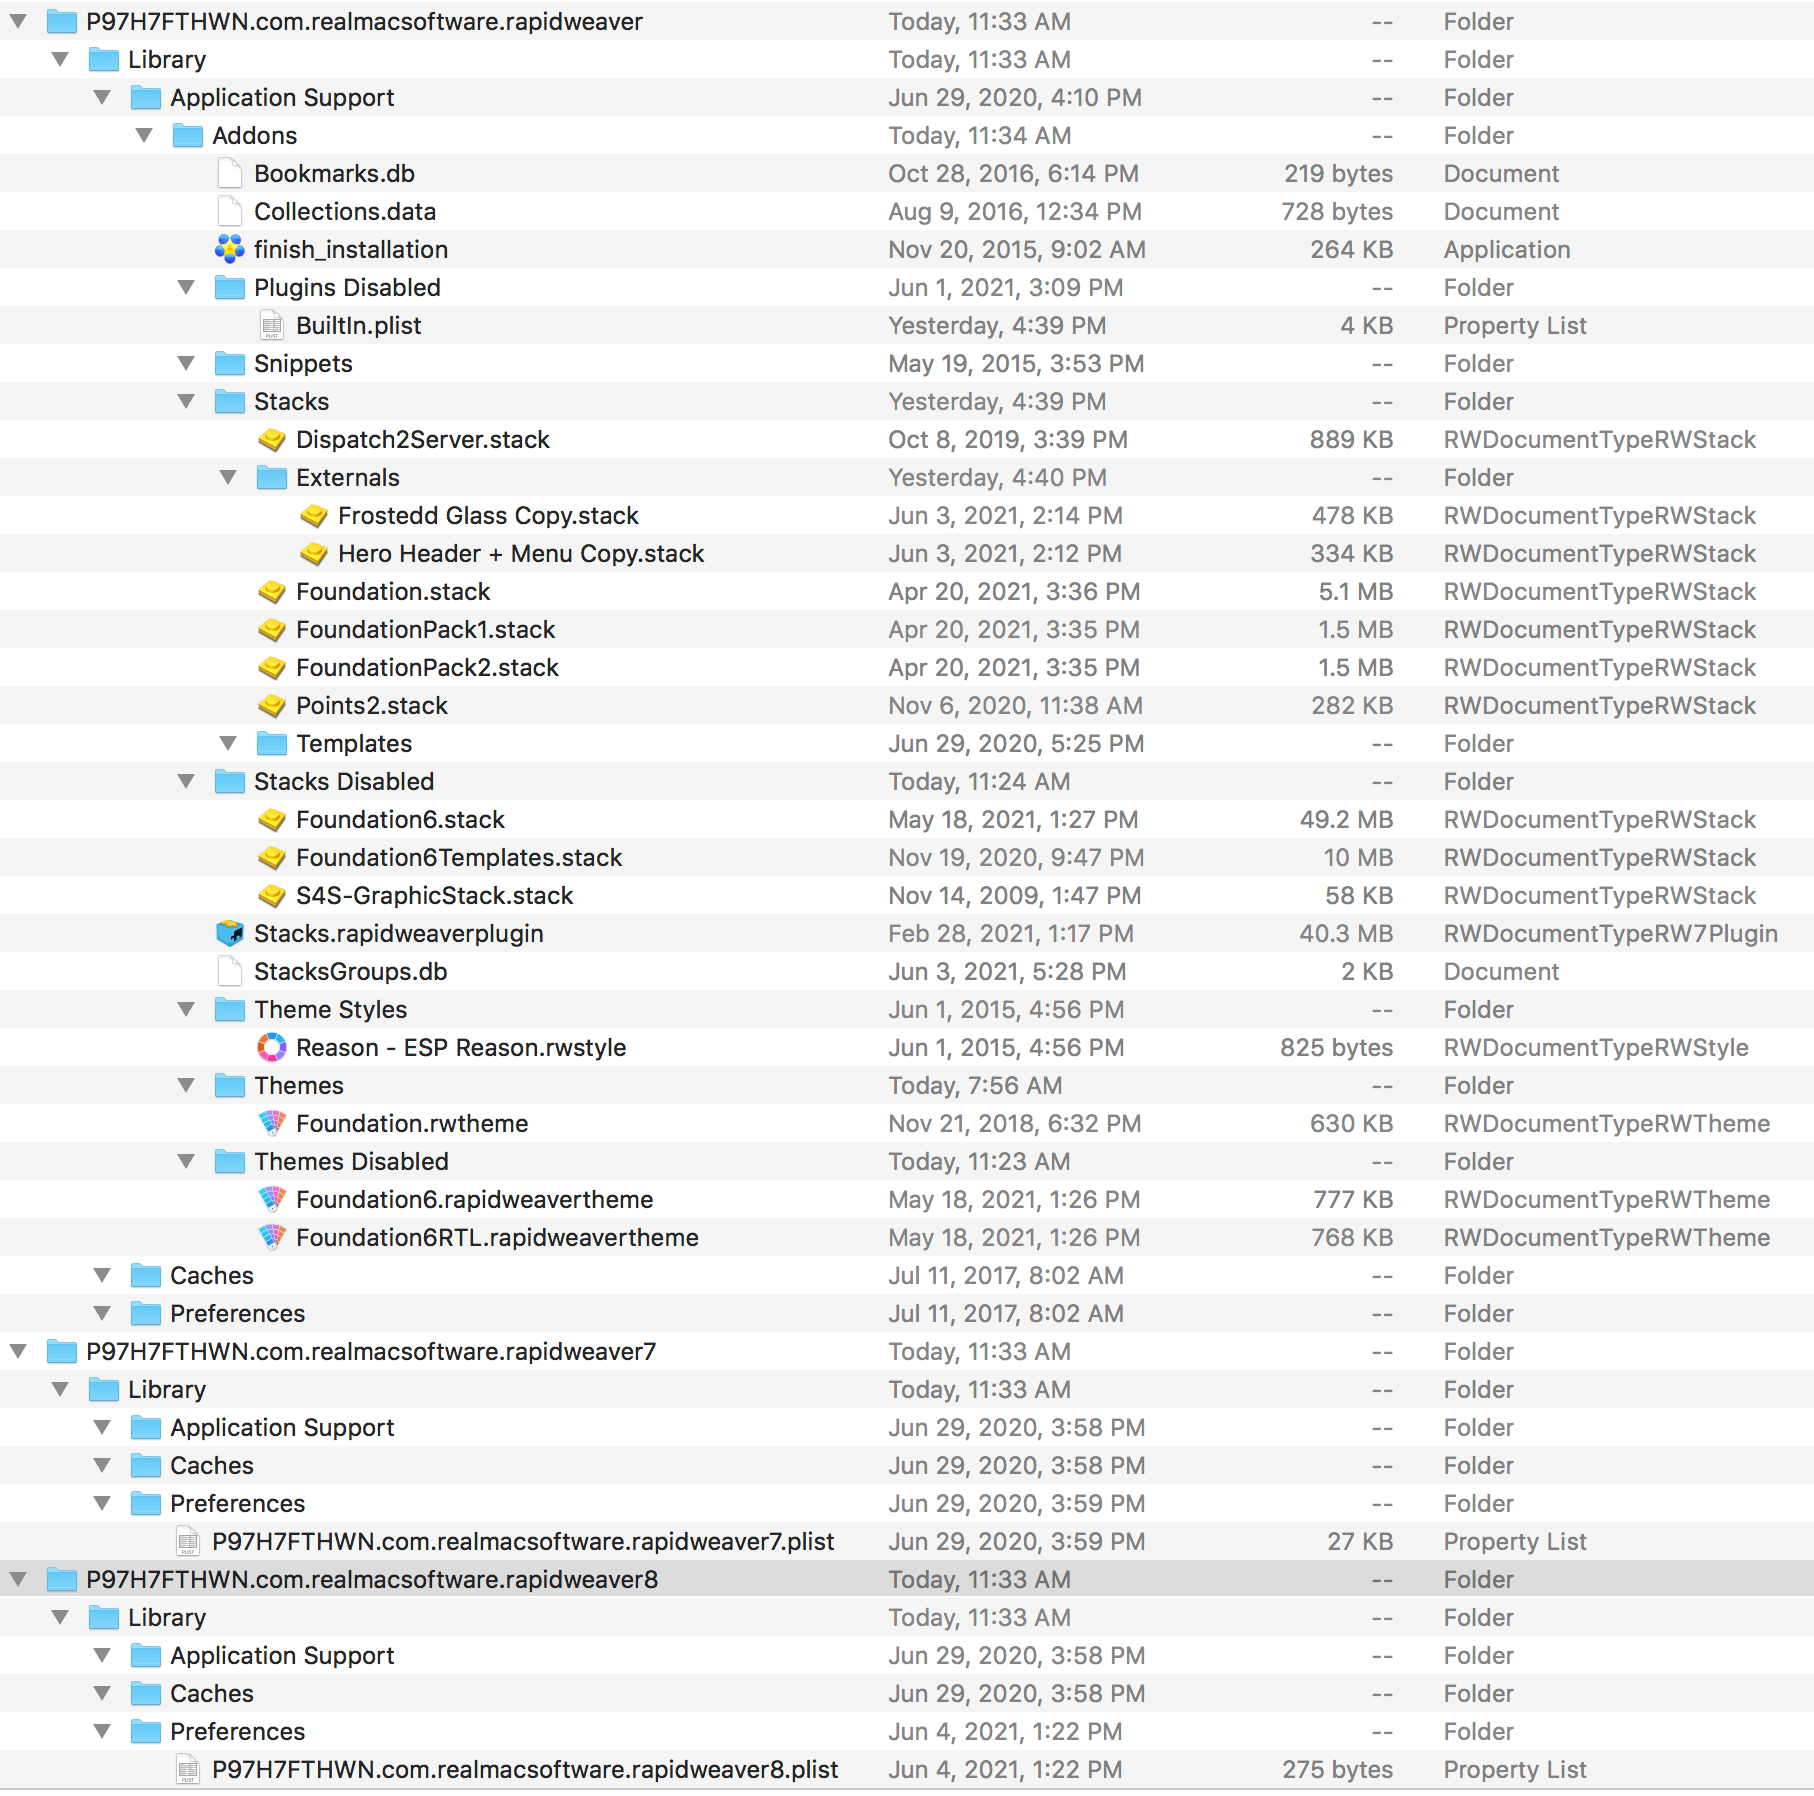Collapse the Theme Styles folder triangle

click(186, 1009)
